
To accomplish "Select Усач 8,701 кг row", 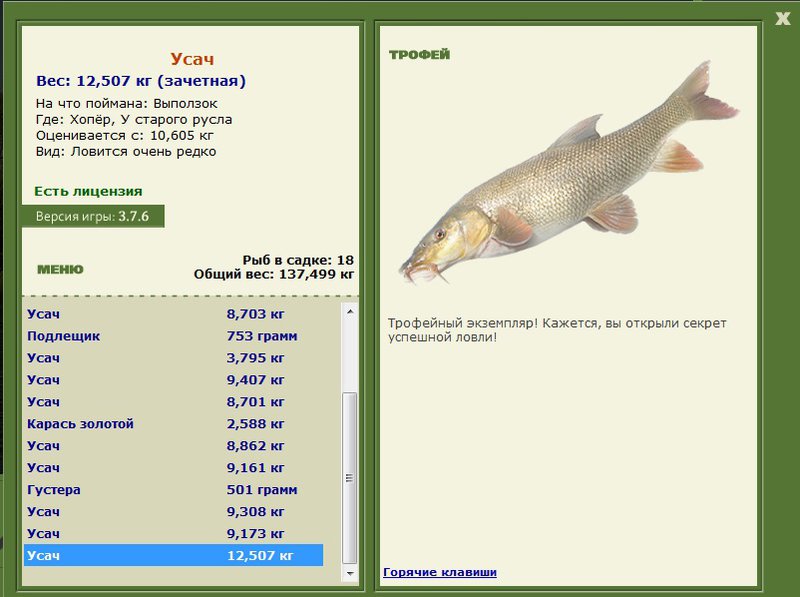I will coord(173,402).
